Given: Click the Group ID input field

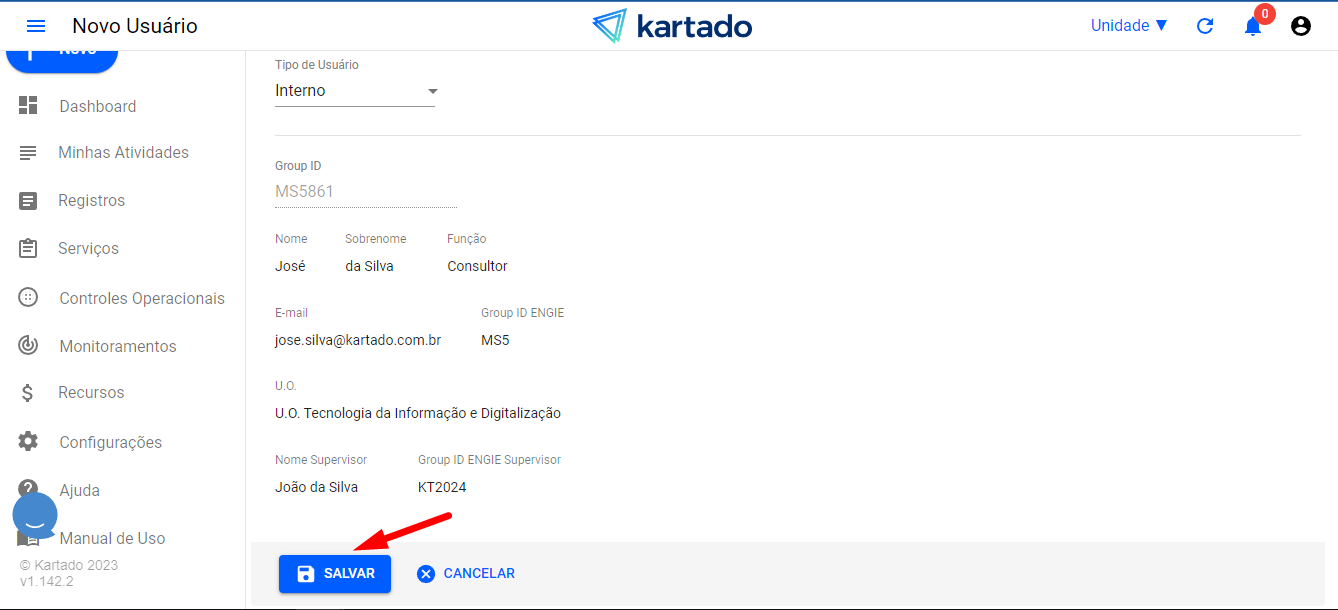Looking at the screenshot, I should 365,191.
